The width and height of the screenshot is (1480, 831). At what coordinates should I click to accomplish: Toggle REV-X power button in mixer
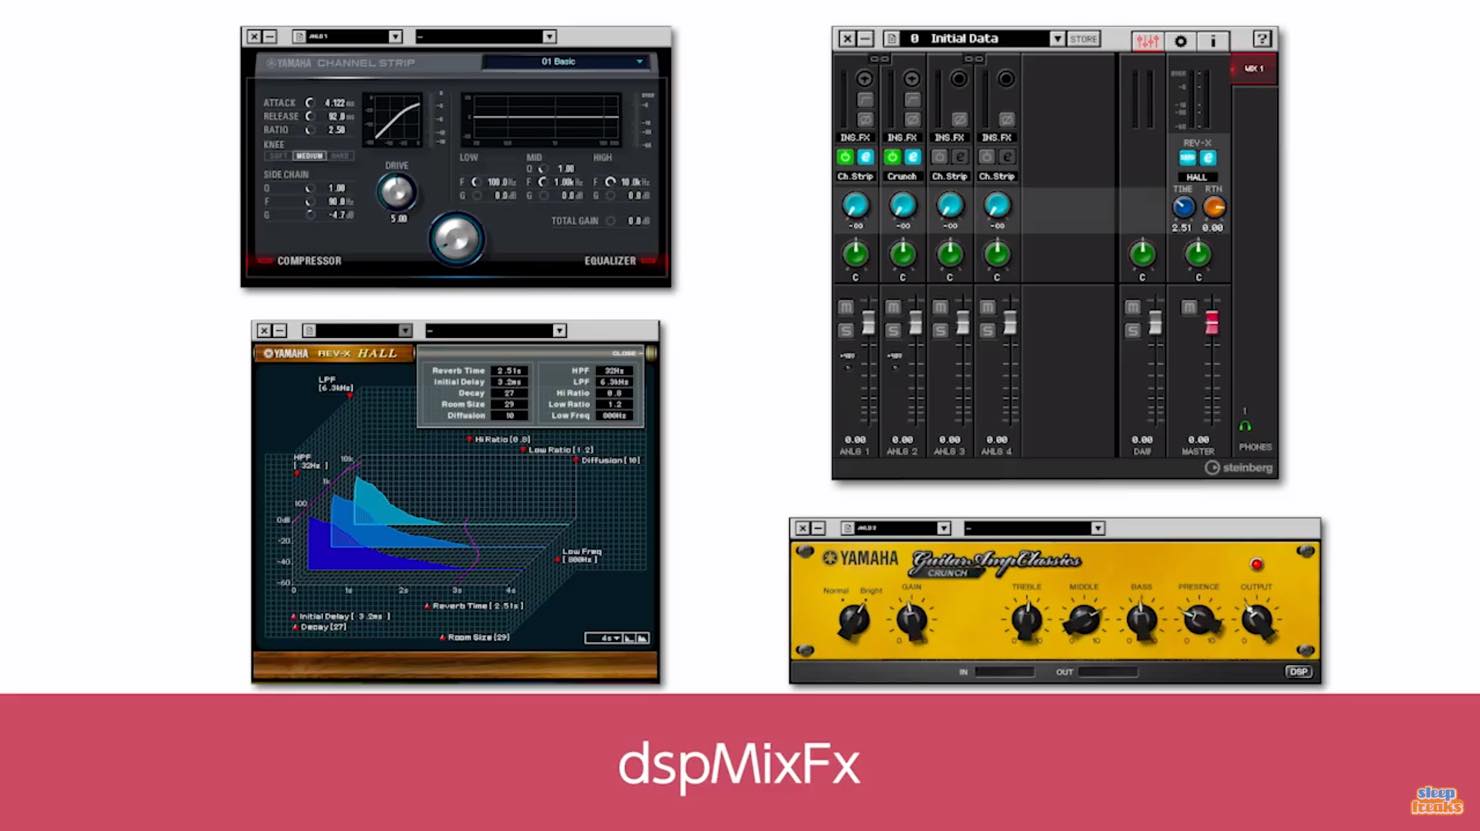pos(1187,158)
